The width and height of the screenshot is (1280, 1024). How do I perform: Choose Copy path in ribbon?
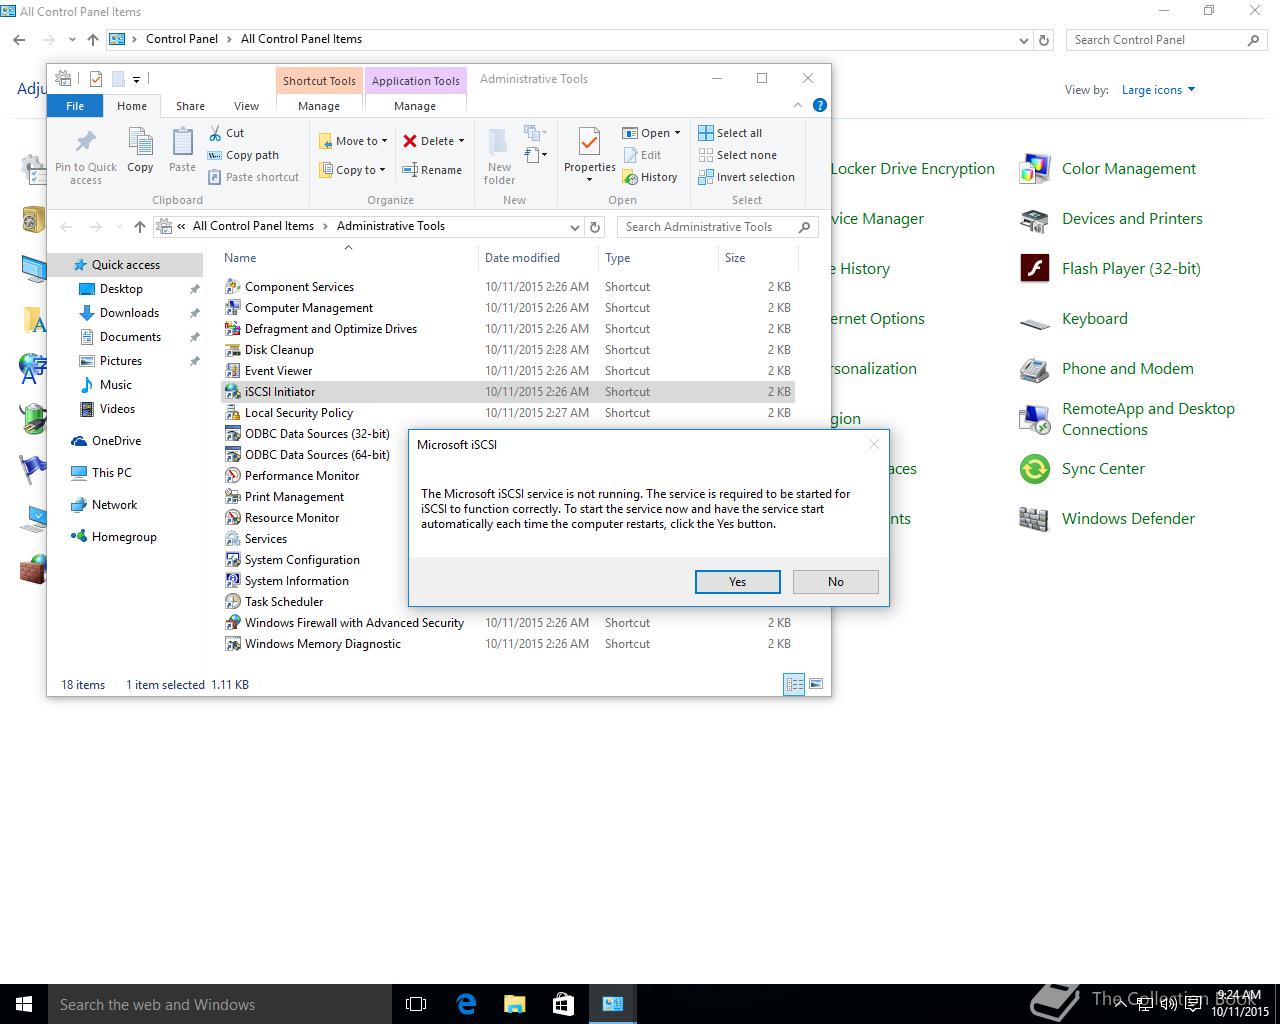point(243,155)
